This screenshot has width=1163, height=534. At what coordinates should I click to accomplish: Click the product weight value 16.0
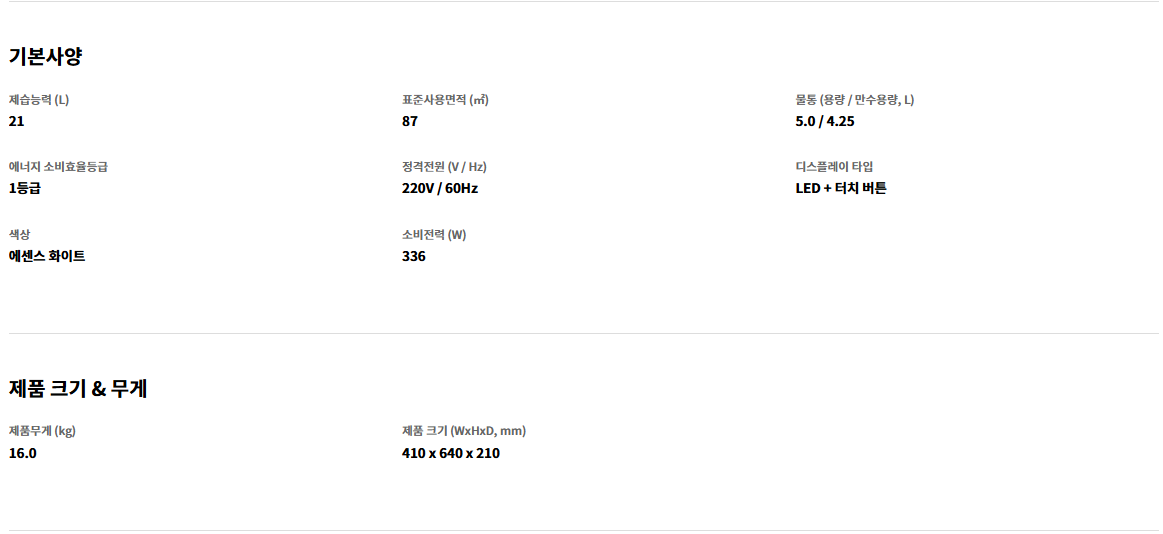[22, 453]
